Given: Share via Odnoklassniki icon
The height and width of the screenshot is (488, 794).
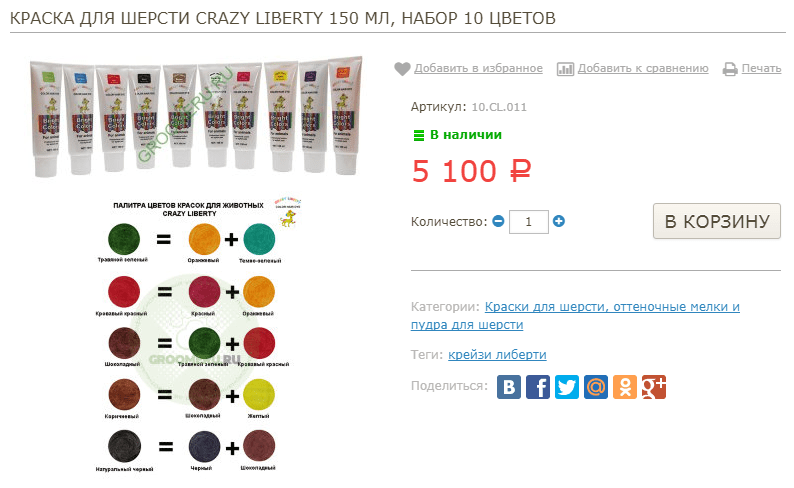Looking at the screenshot, I should (x=625, y=387).
